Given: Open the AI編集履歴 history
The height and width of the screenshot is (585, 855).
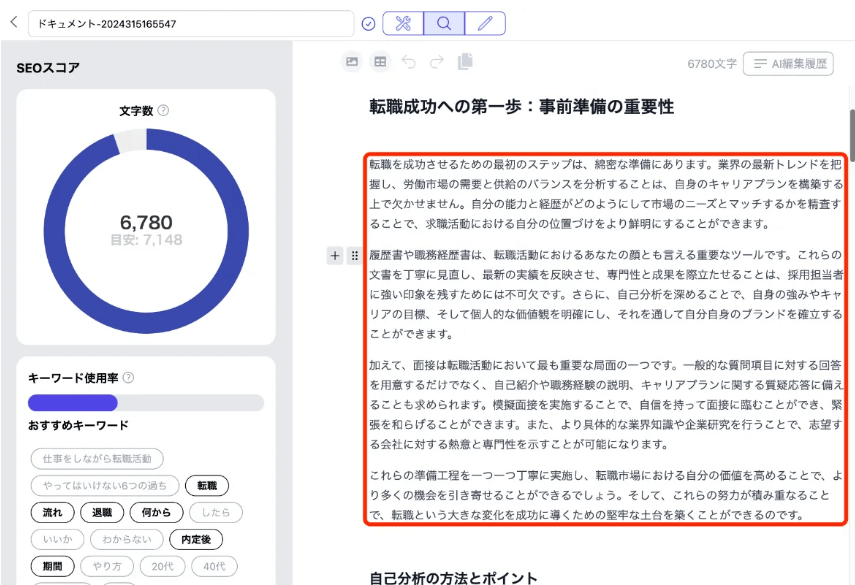Looking at the screenshot, I should pos(788,64).
